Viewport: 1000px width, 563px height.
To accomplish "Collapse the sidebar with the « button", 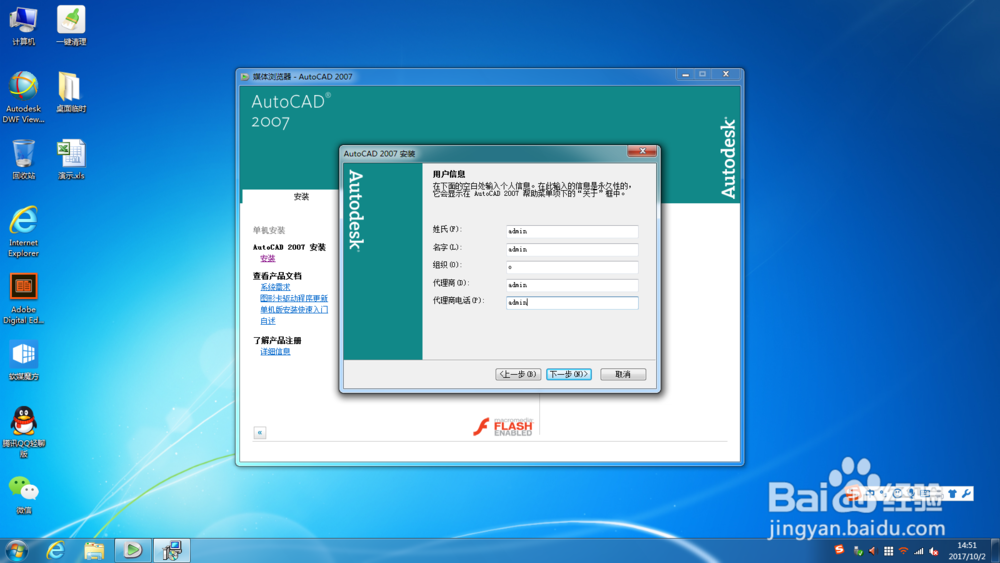I will point(260,433).
